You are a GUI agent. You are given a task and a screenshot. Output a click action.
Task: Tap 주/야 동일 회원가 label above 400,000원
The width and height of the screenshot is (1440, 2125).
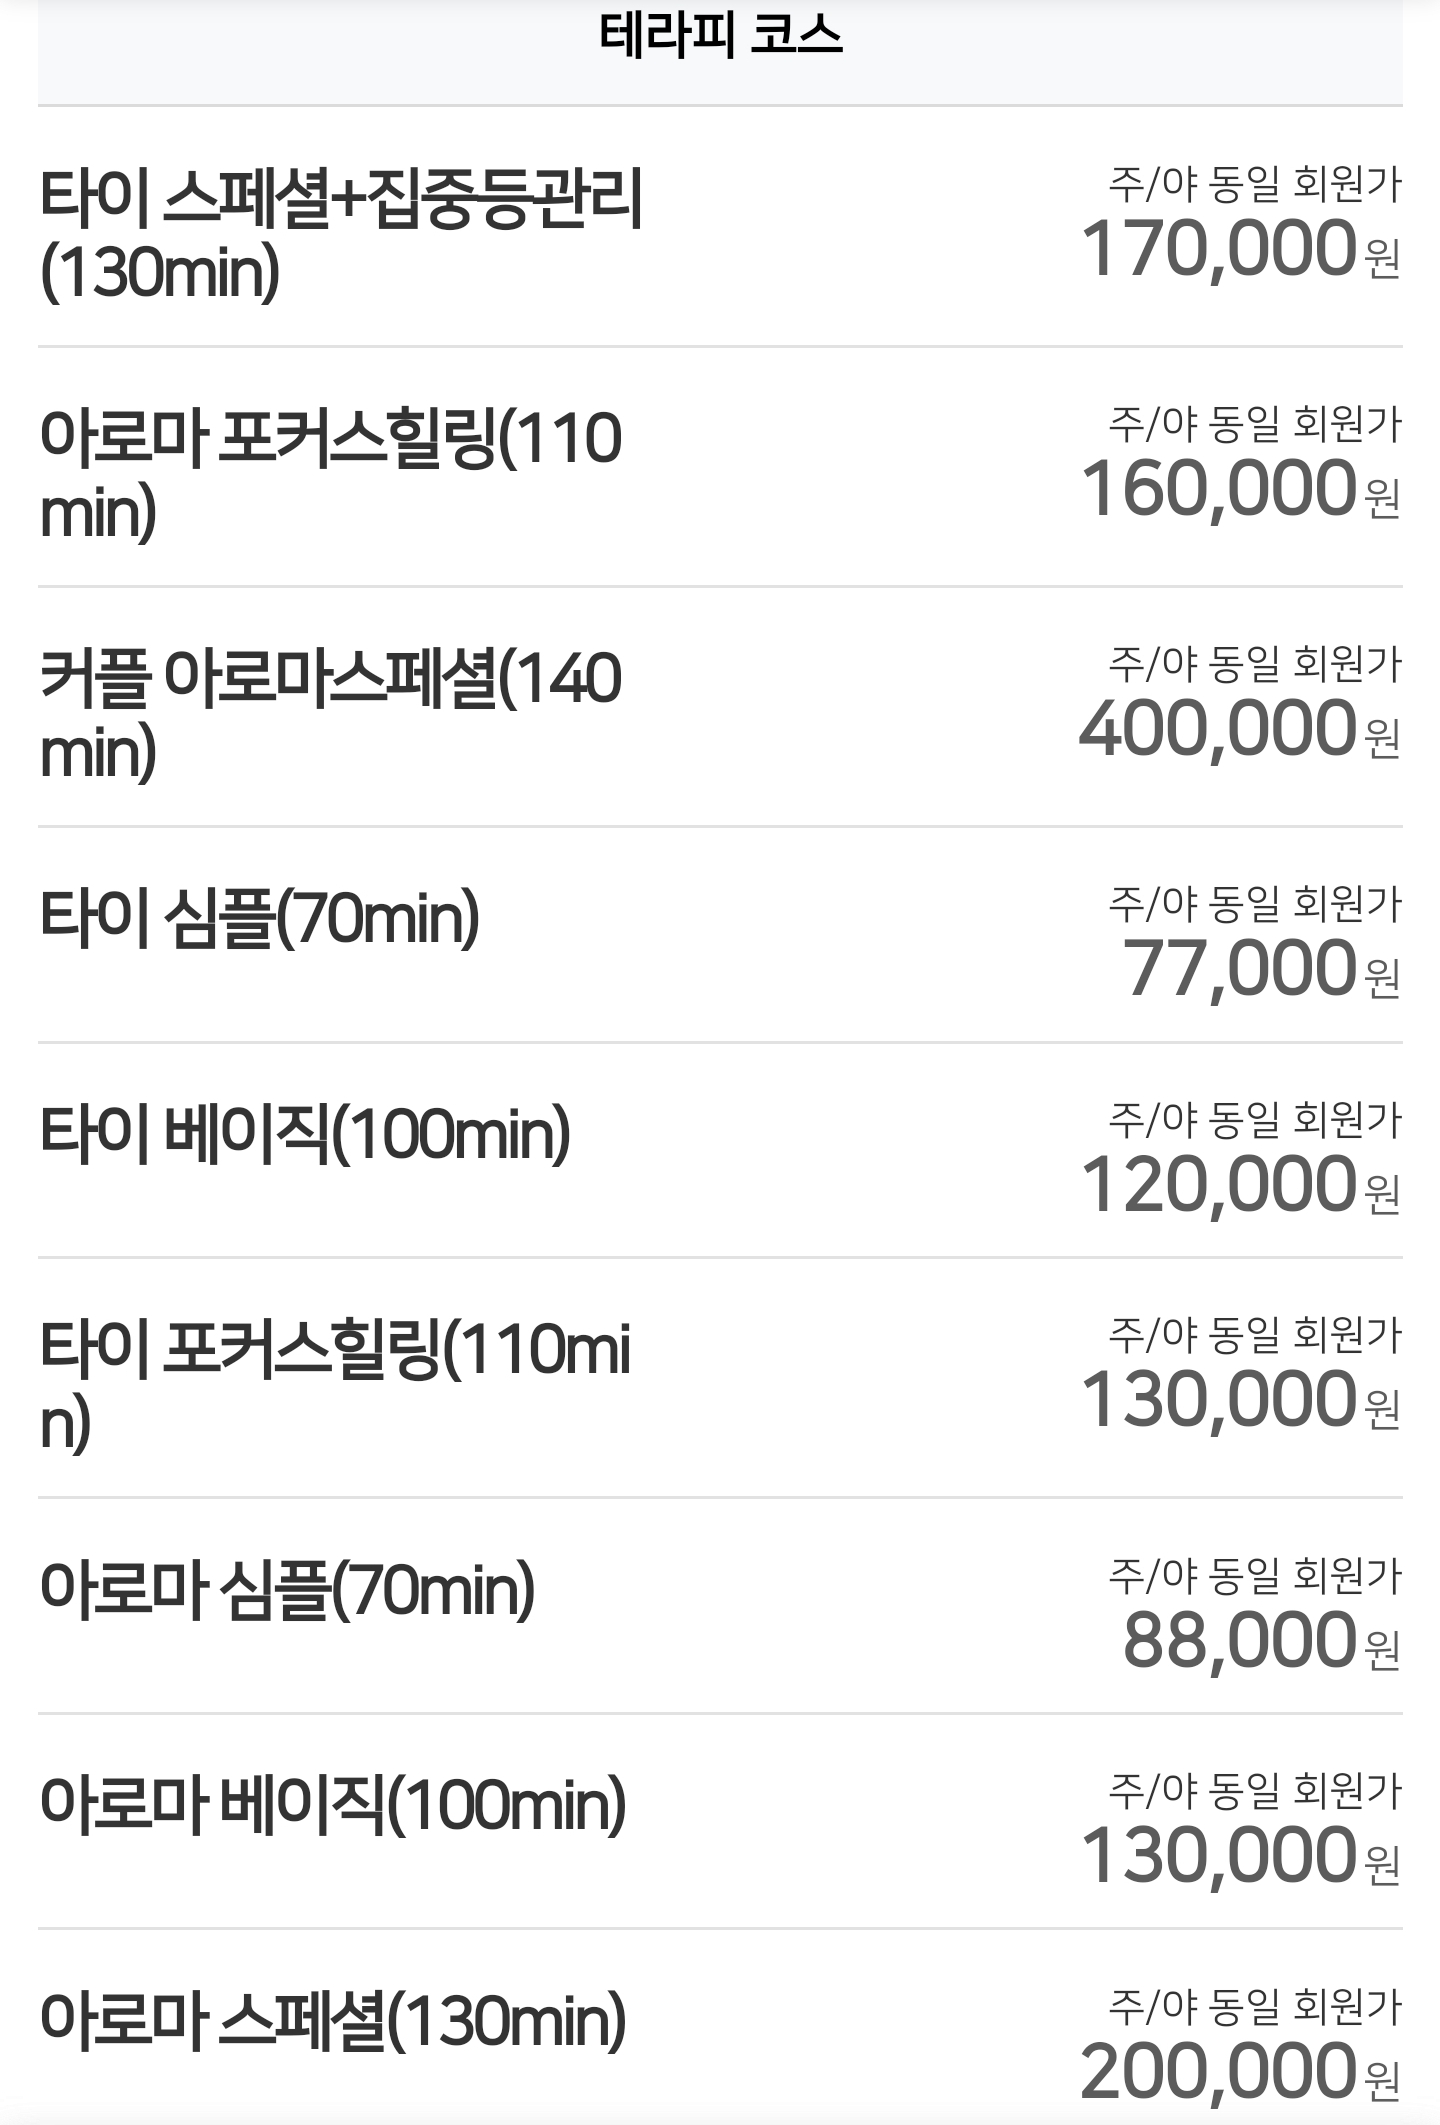pyautogui.click(x=1254, y=664)
